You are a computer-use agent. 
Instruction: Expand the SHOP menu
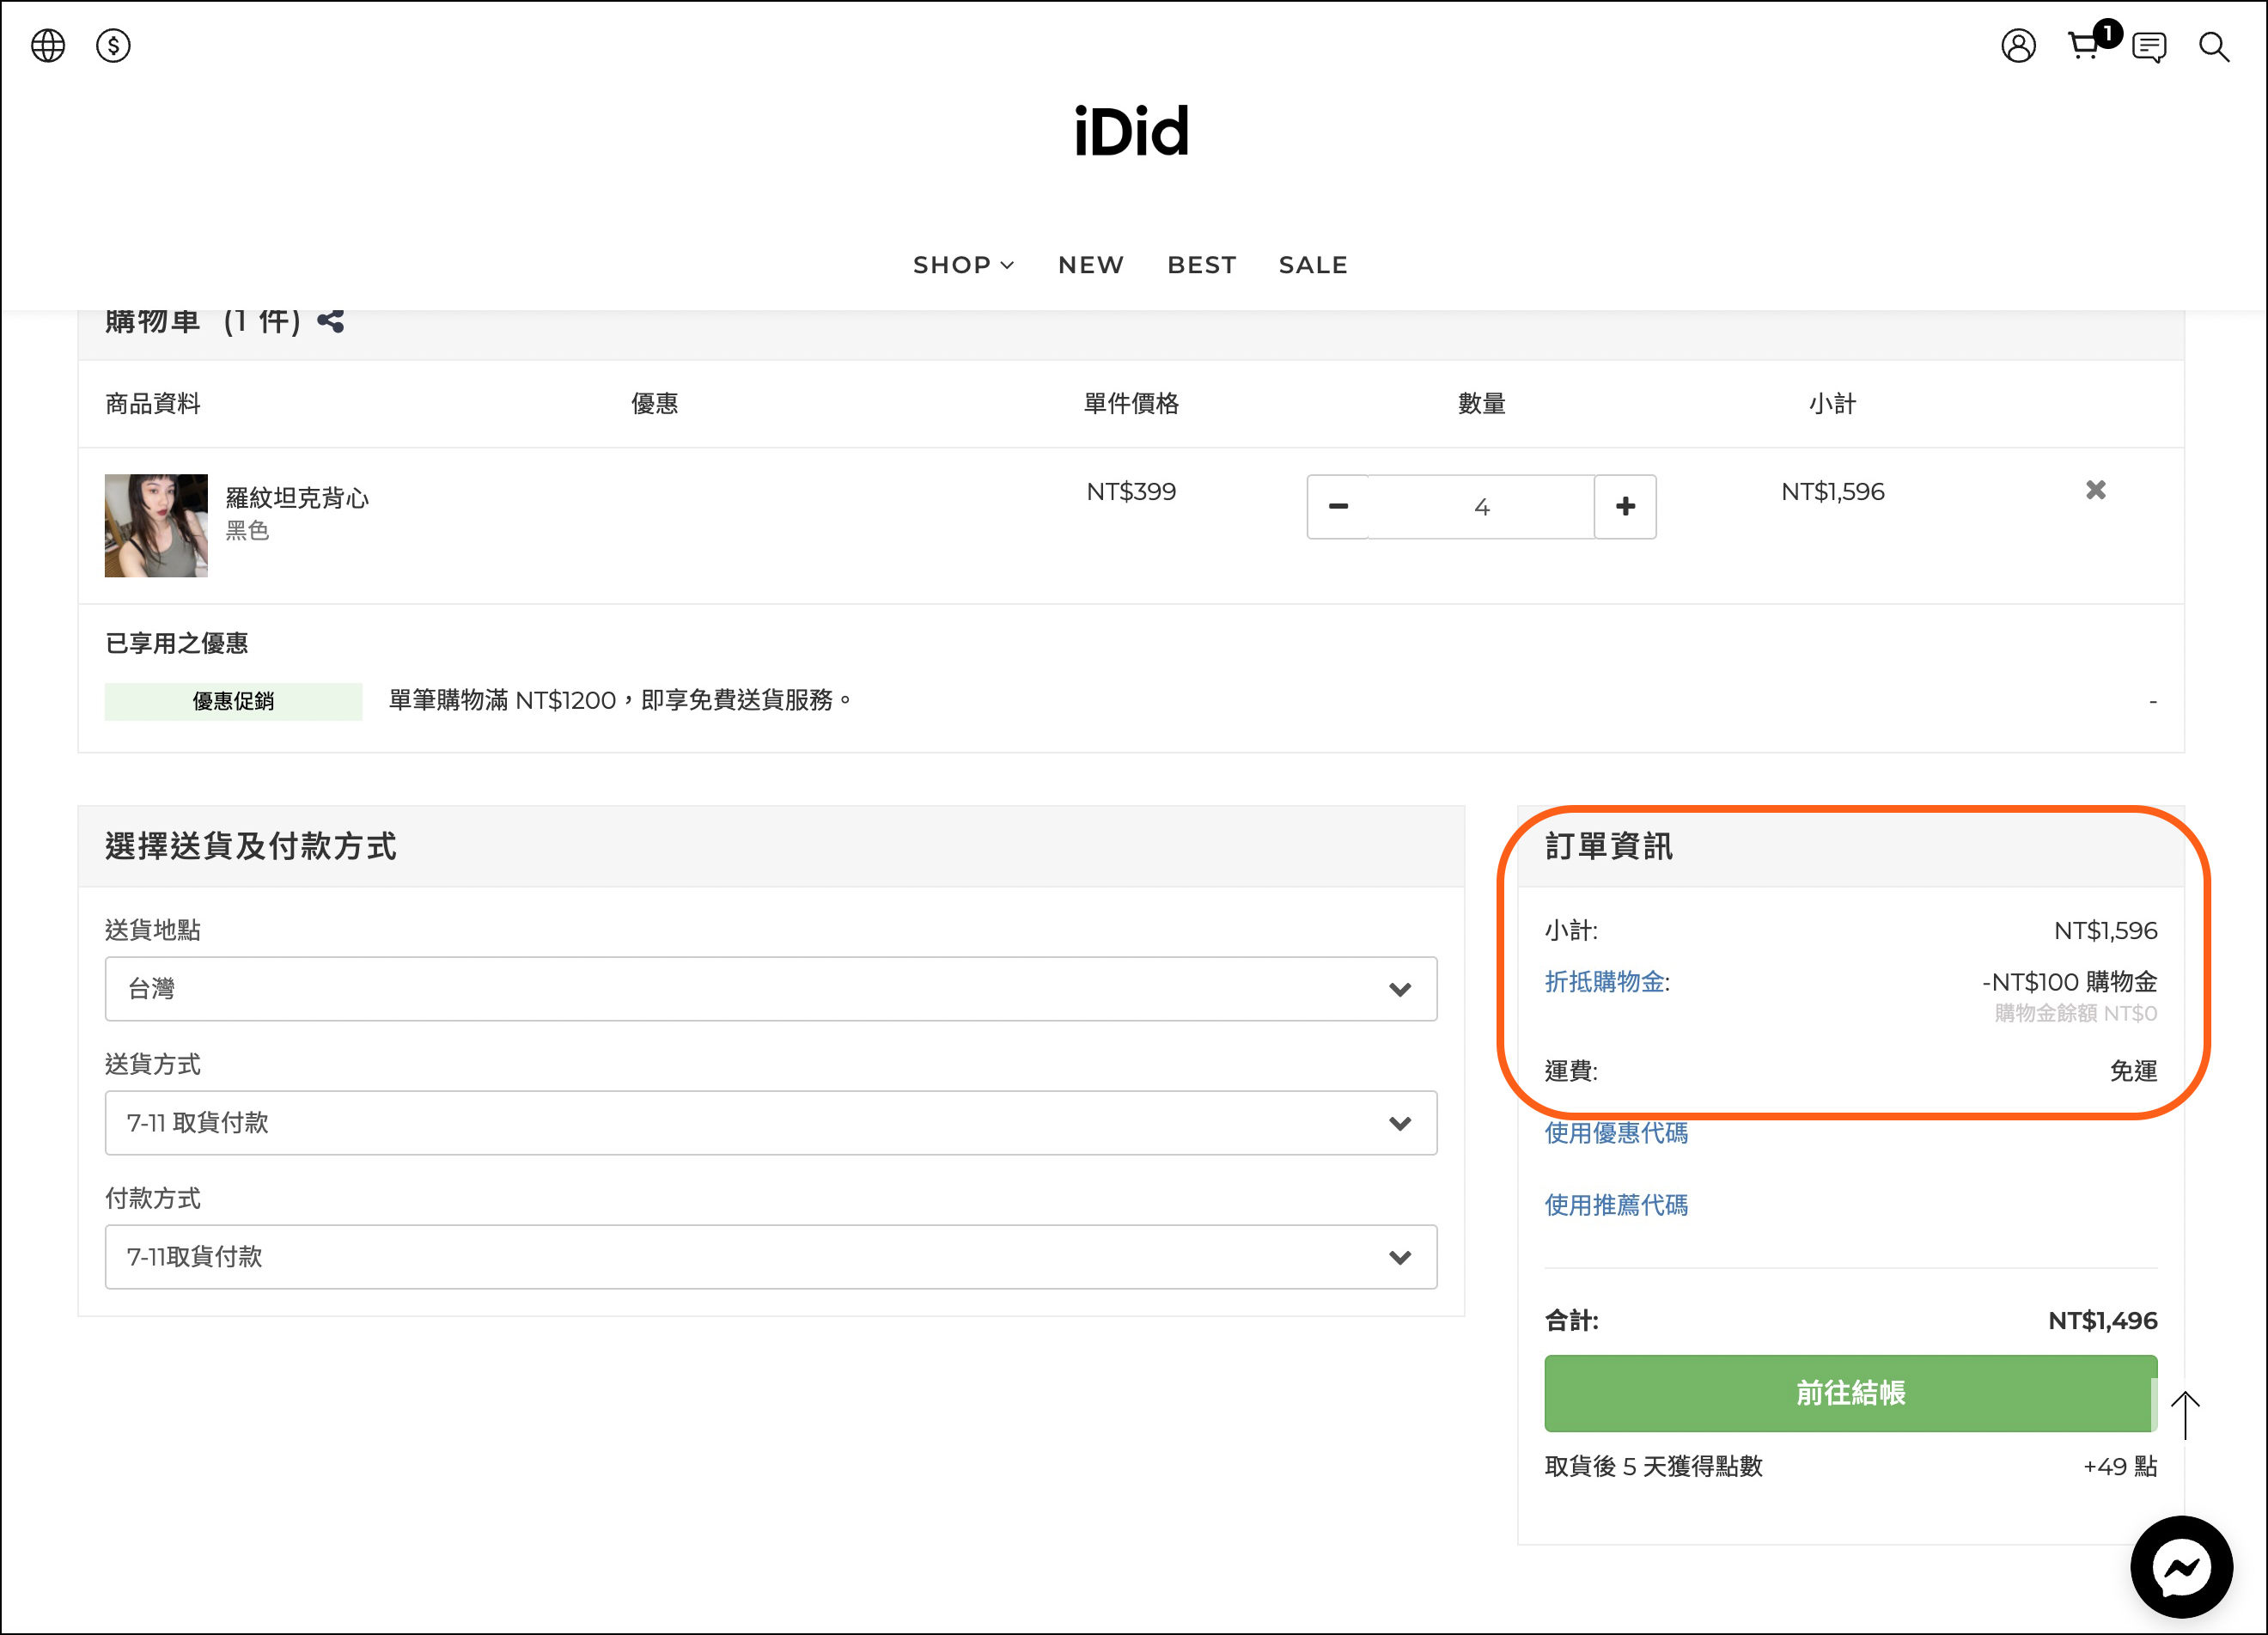click(963, 265)
